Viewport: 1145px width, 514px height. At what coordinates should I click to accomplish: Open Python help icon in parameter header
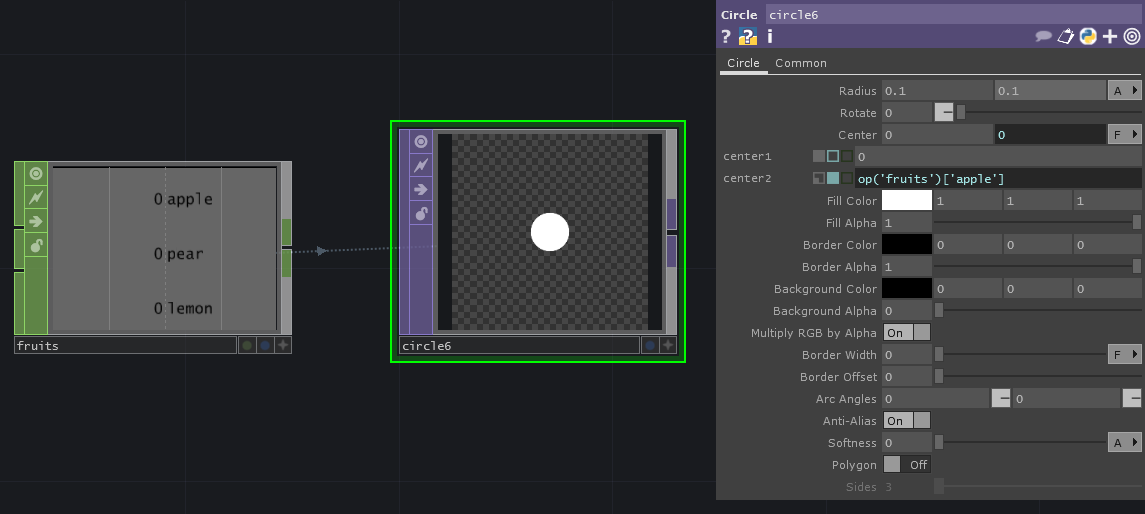click(x=748, y=37)
